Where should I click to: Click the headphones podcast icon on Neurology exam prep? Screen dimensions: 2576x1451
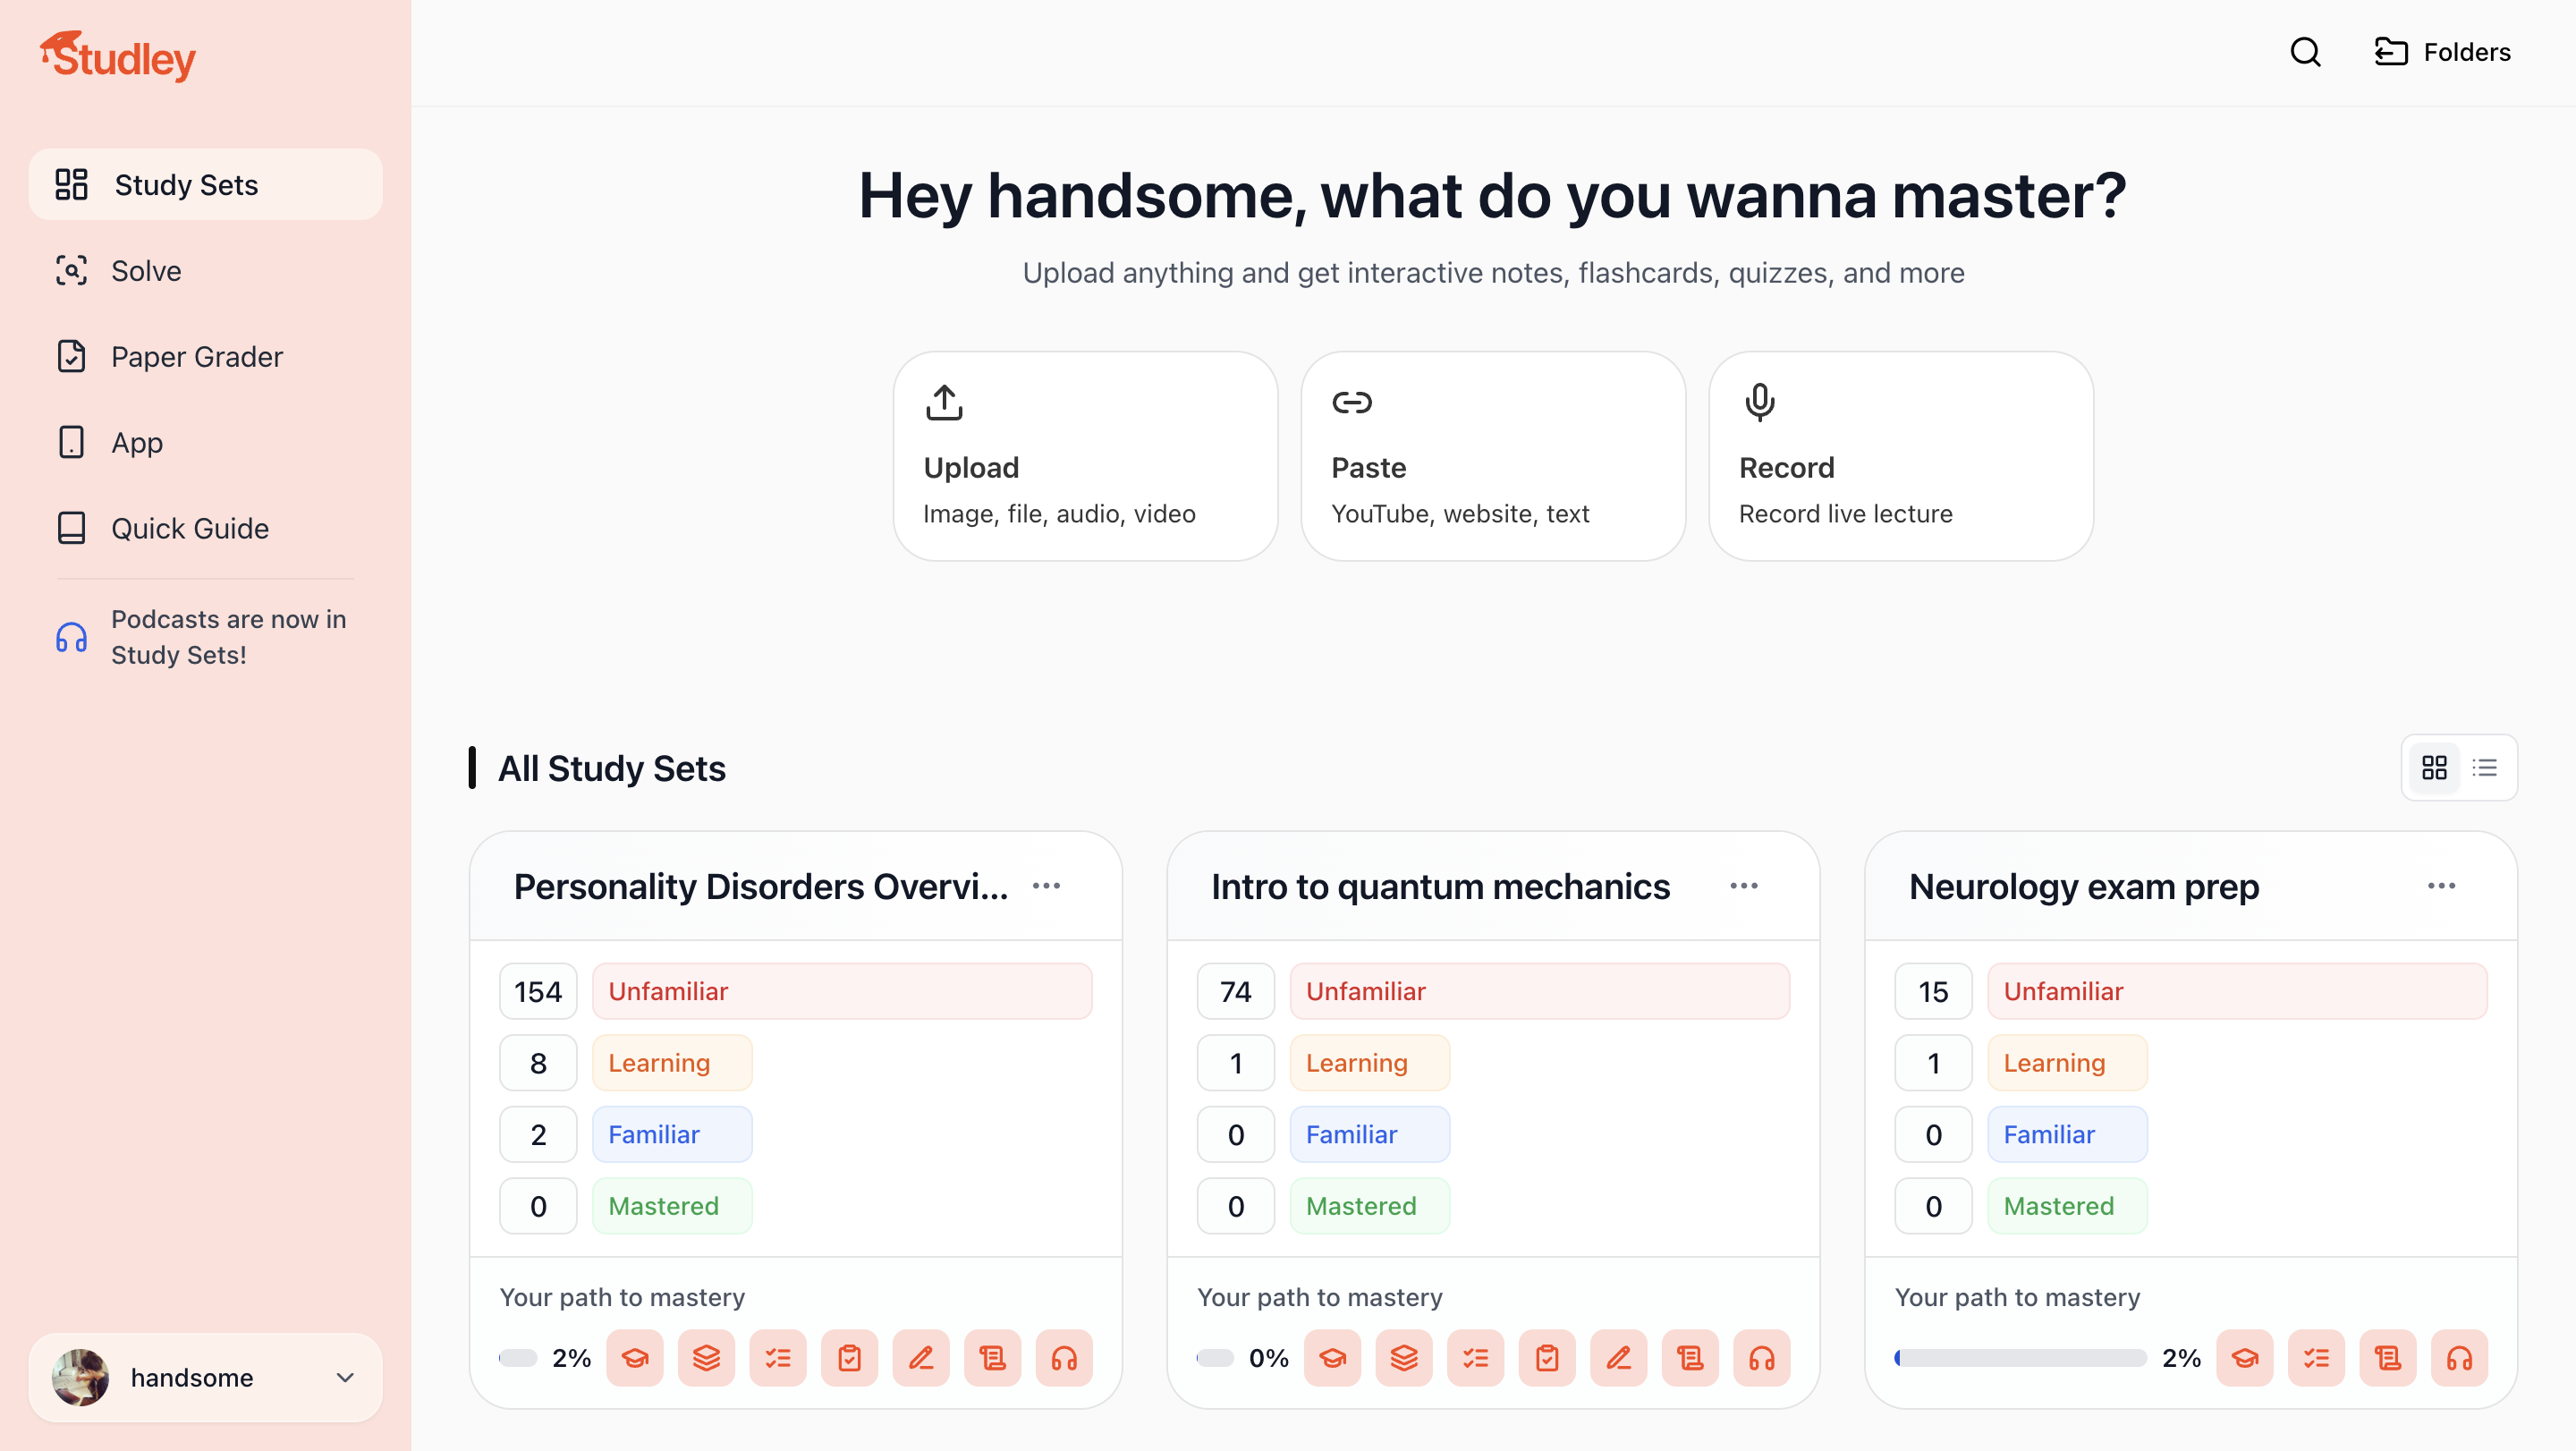pos(2459,1357)
